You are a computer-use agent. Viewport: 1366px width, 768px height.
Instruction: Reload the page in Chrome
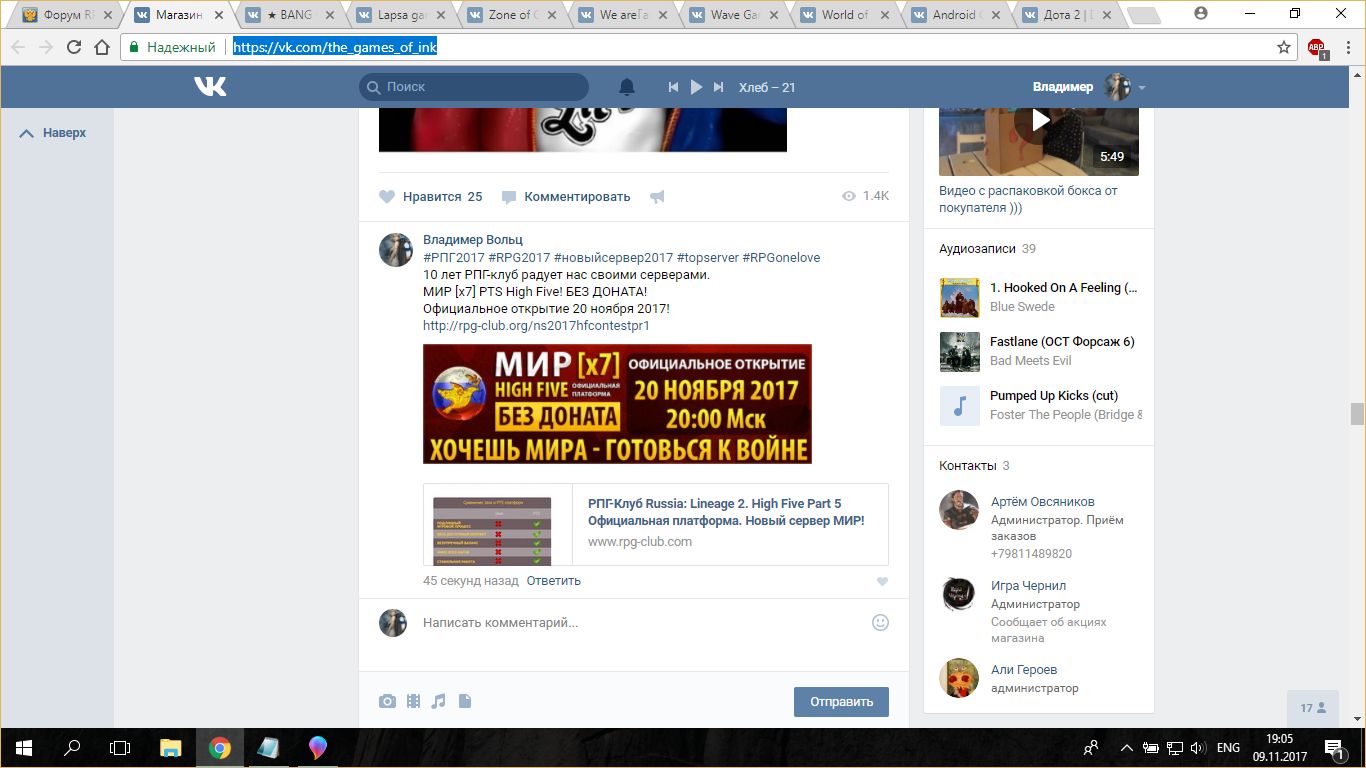tap(74, 47)
